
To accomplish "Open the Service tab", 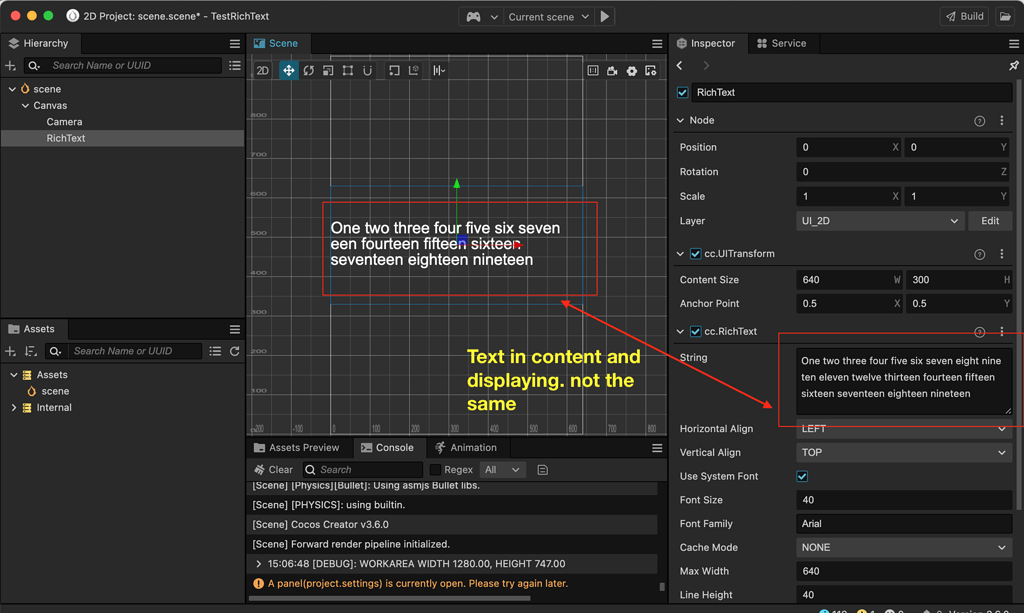I will click(781, 44).
